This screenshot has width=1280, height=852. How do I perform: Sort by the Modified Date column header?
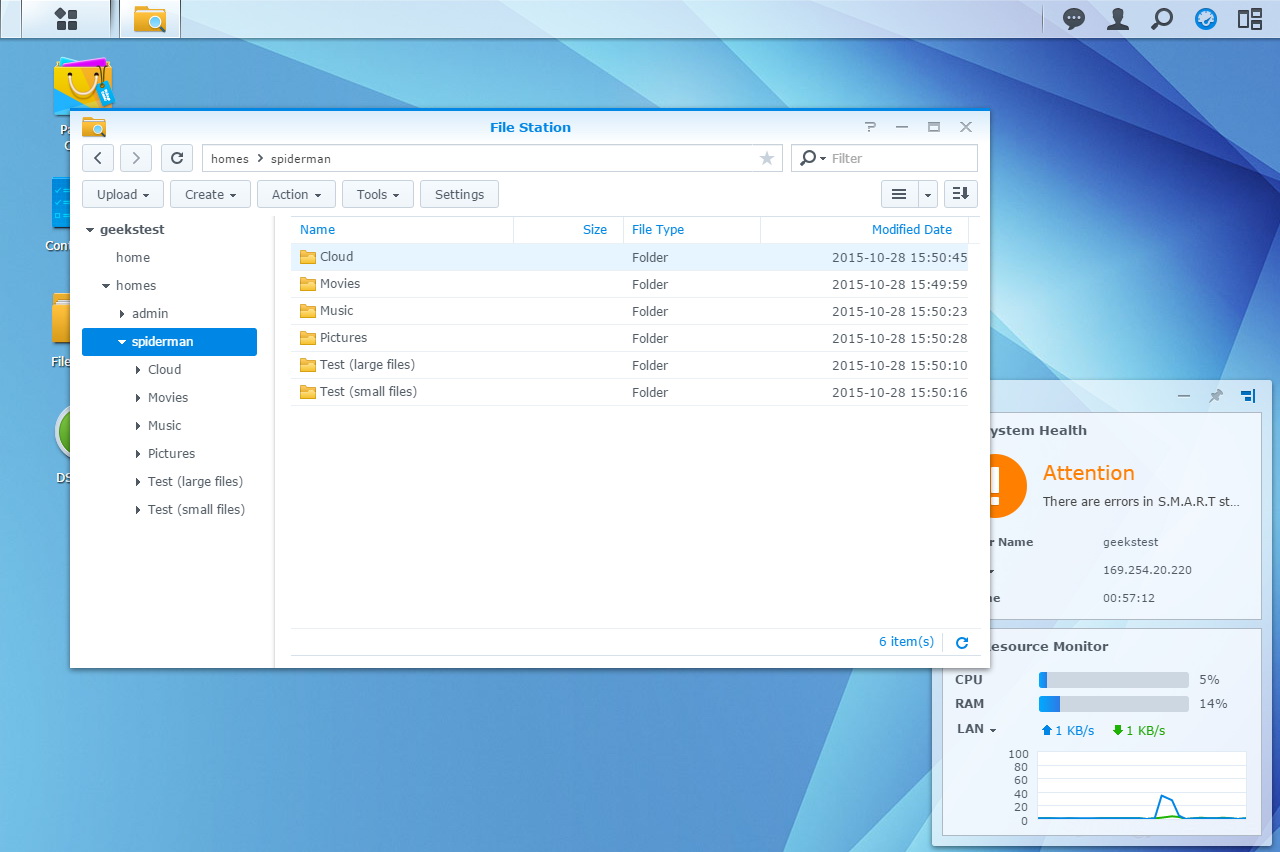pyautogui.click(x=911, y=230)
